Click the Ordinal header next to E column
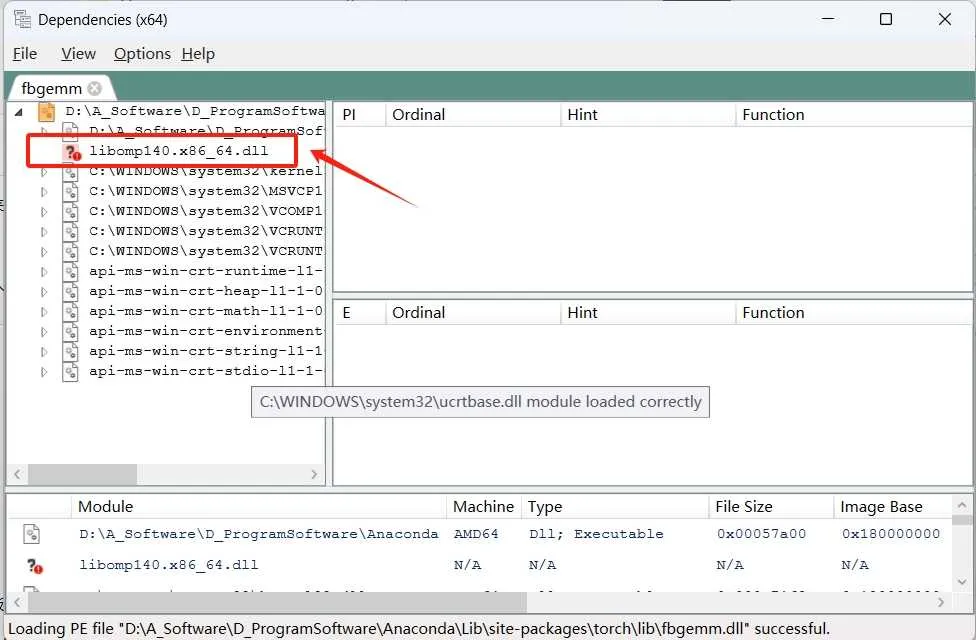The width and height of the screenshot is (976, 640). click(473, 313)
